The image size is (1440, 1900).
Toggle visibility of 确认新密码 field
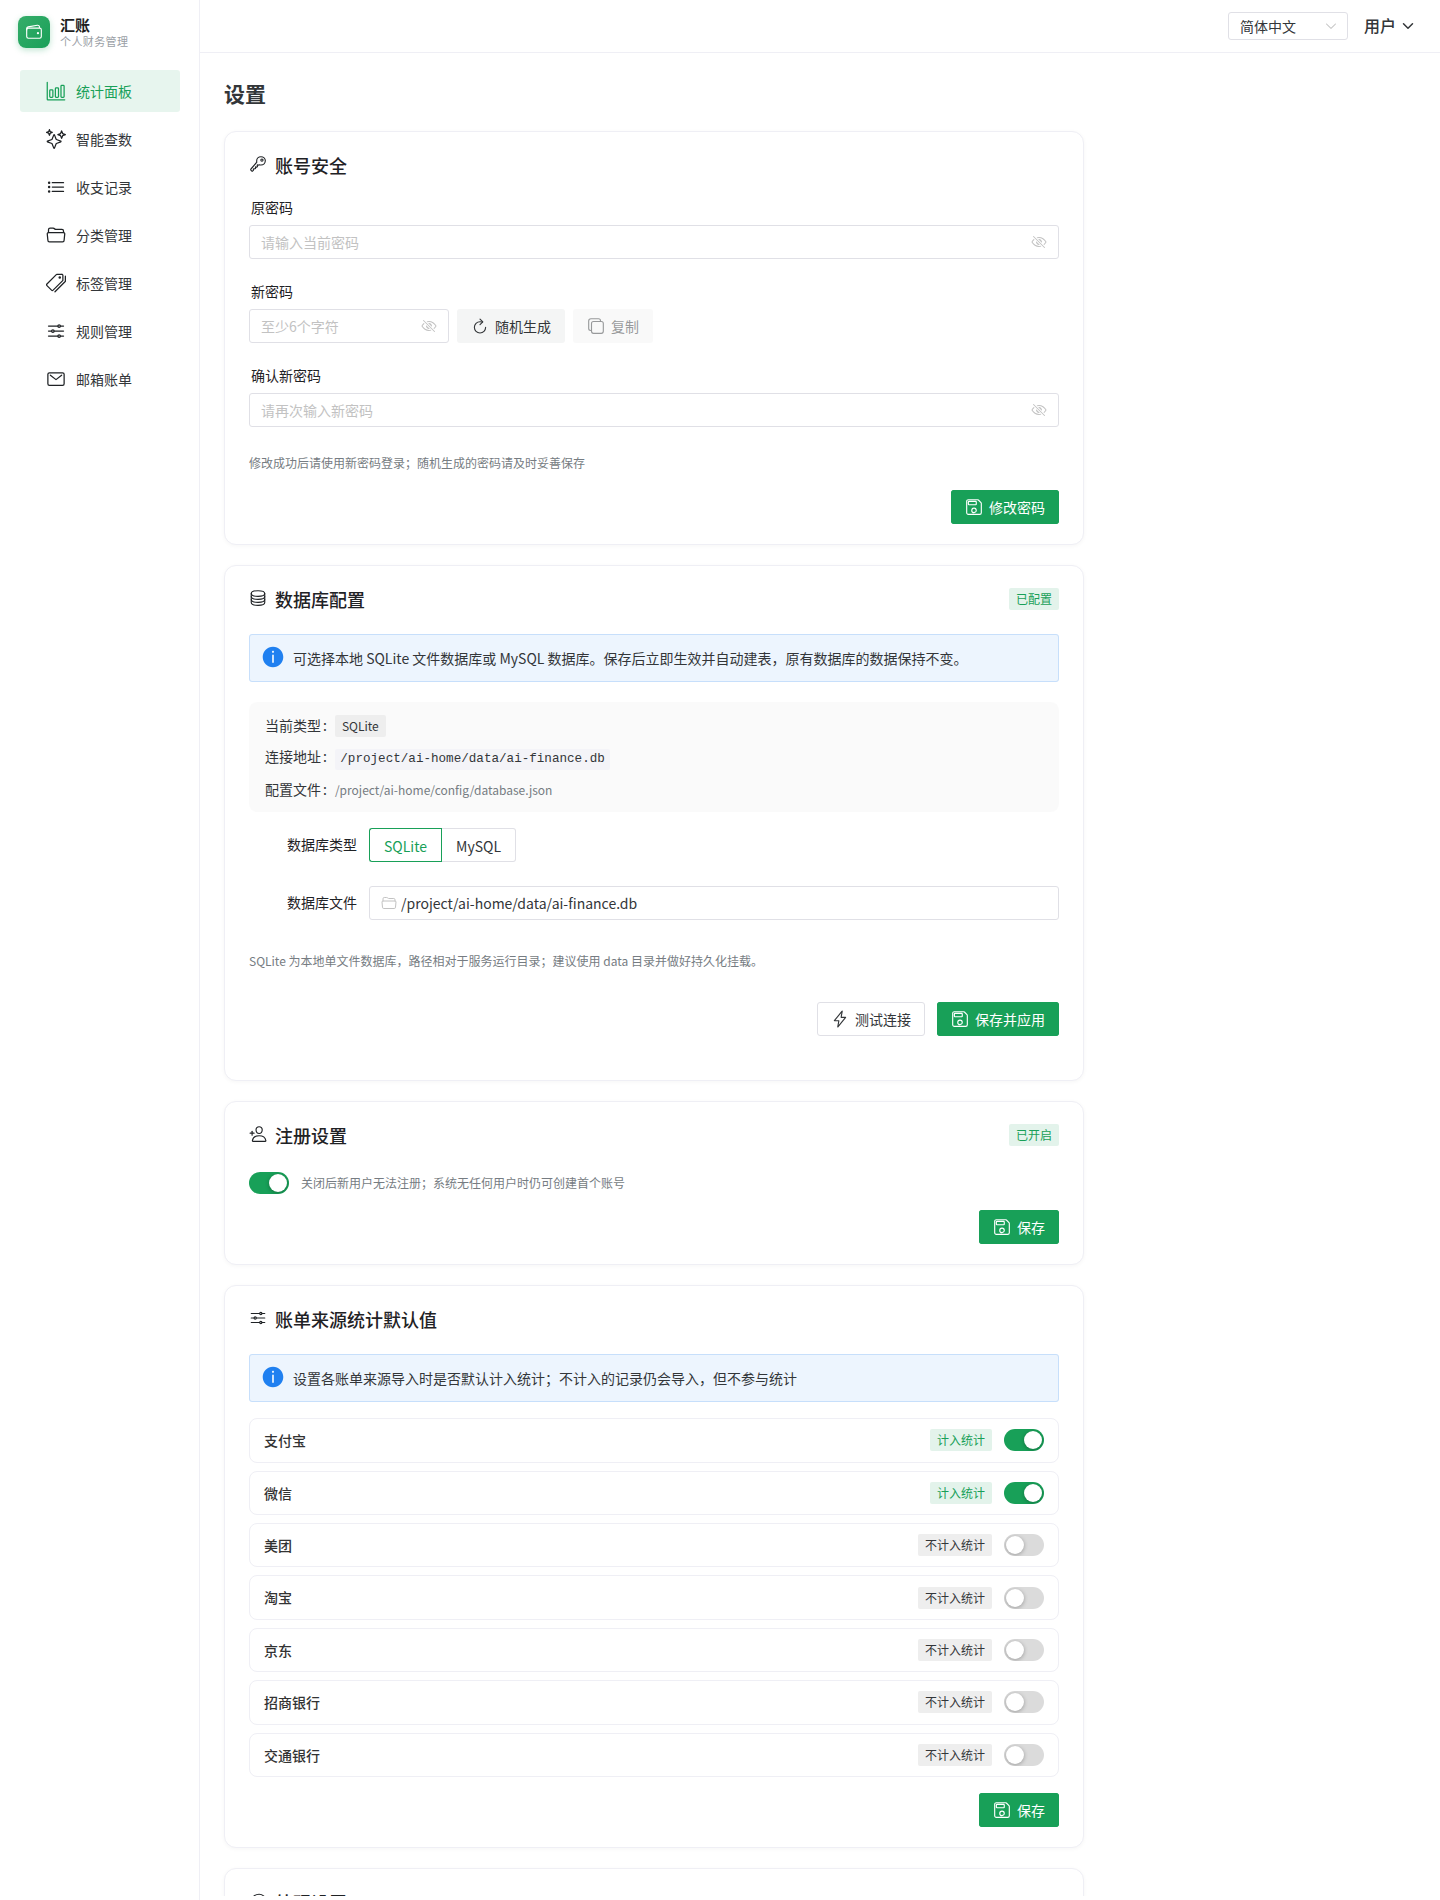coord(1039,410)
